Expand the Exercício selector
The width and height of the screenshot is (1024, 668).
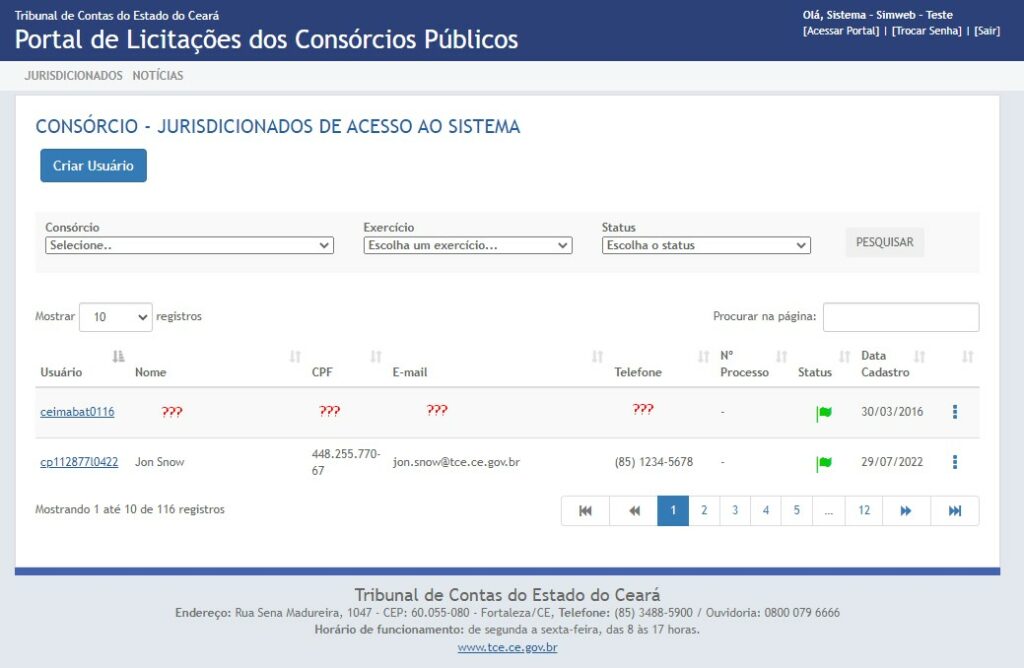(467, 245)
